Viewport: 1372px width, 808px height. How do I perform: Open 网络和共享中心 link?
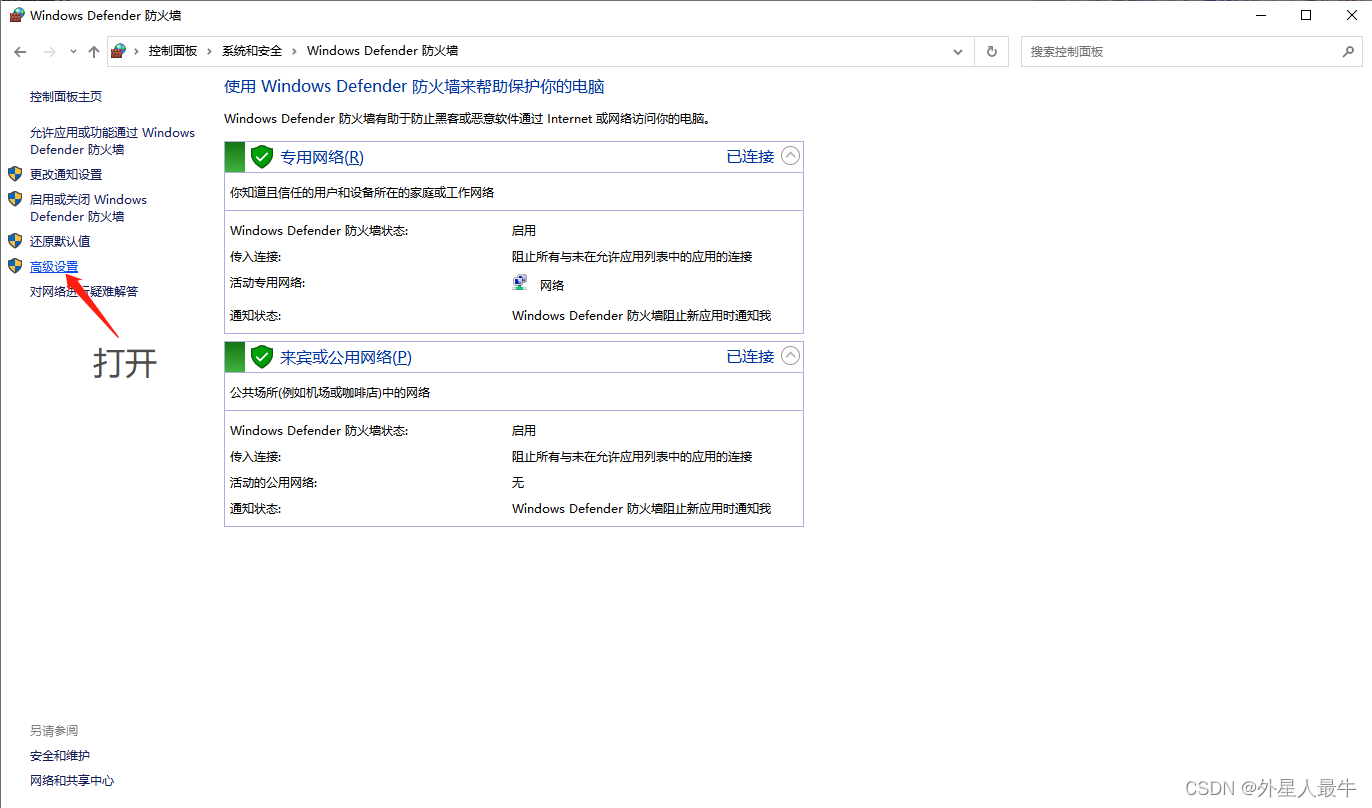[x=72, y=781]
